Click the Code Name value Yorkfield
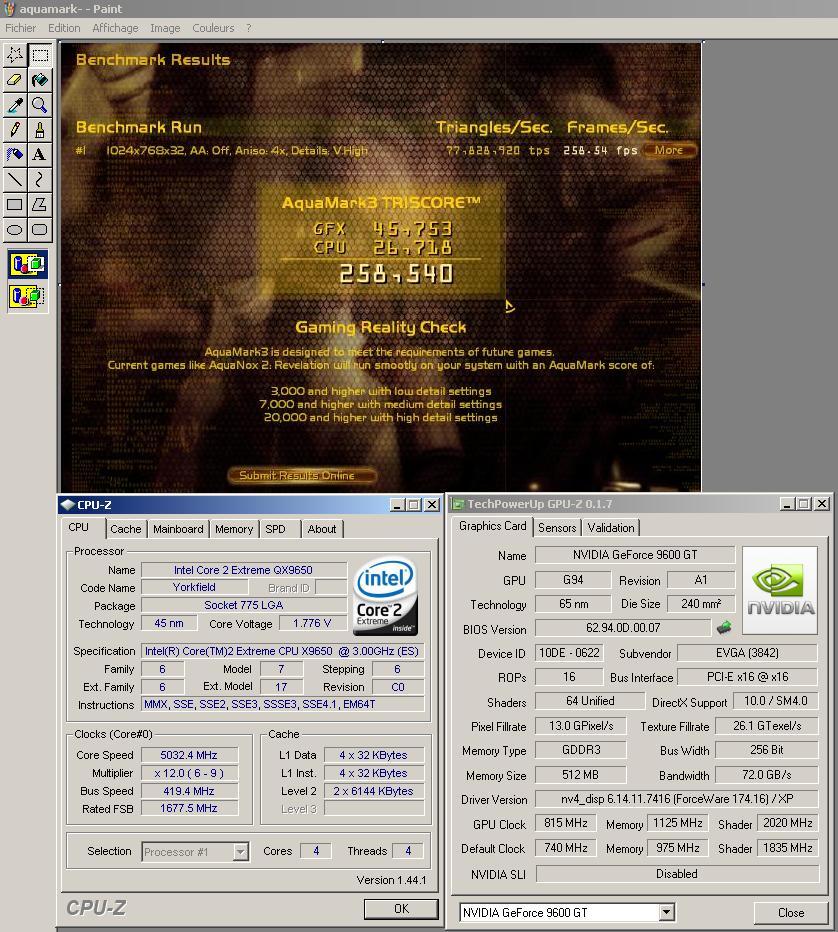The width and height of the screenshot is (838, 932). (194, 587)
